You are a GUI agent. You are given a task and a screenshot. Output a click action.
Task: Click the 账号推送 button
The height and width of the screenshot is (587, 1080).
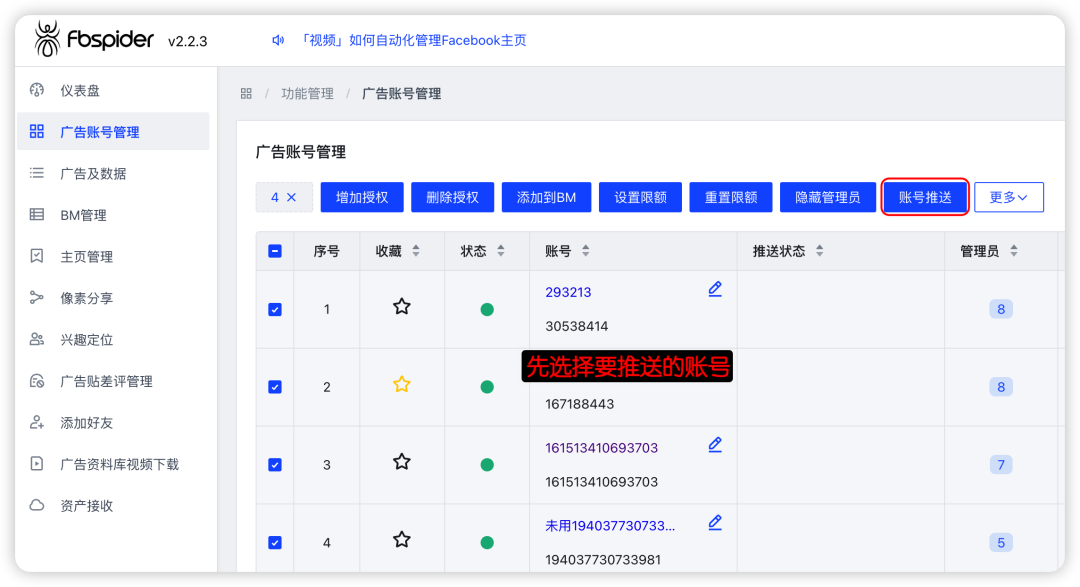click(924, 197)
